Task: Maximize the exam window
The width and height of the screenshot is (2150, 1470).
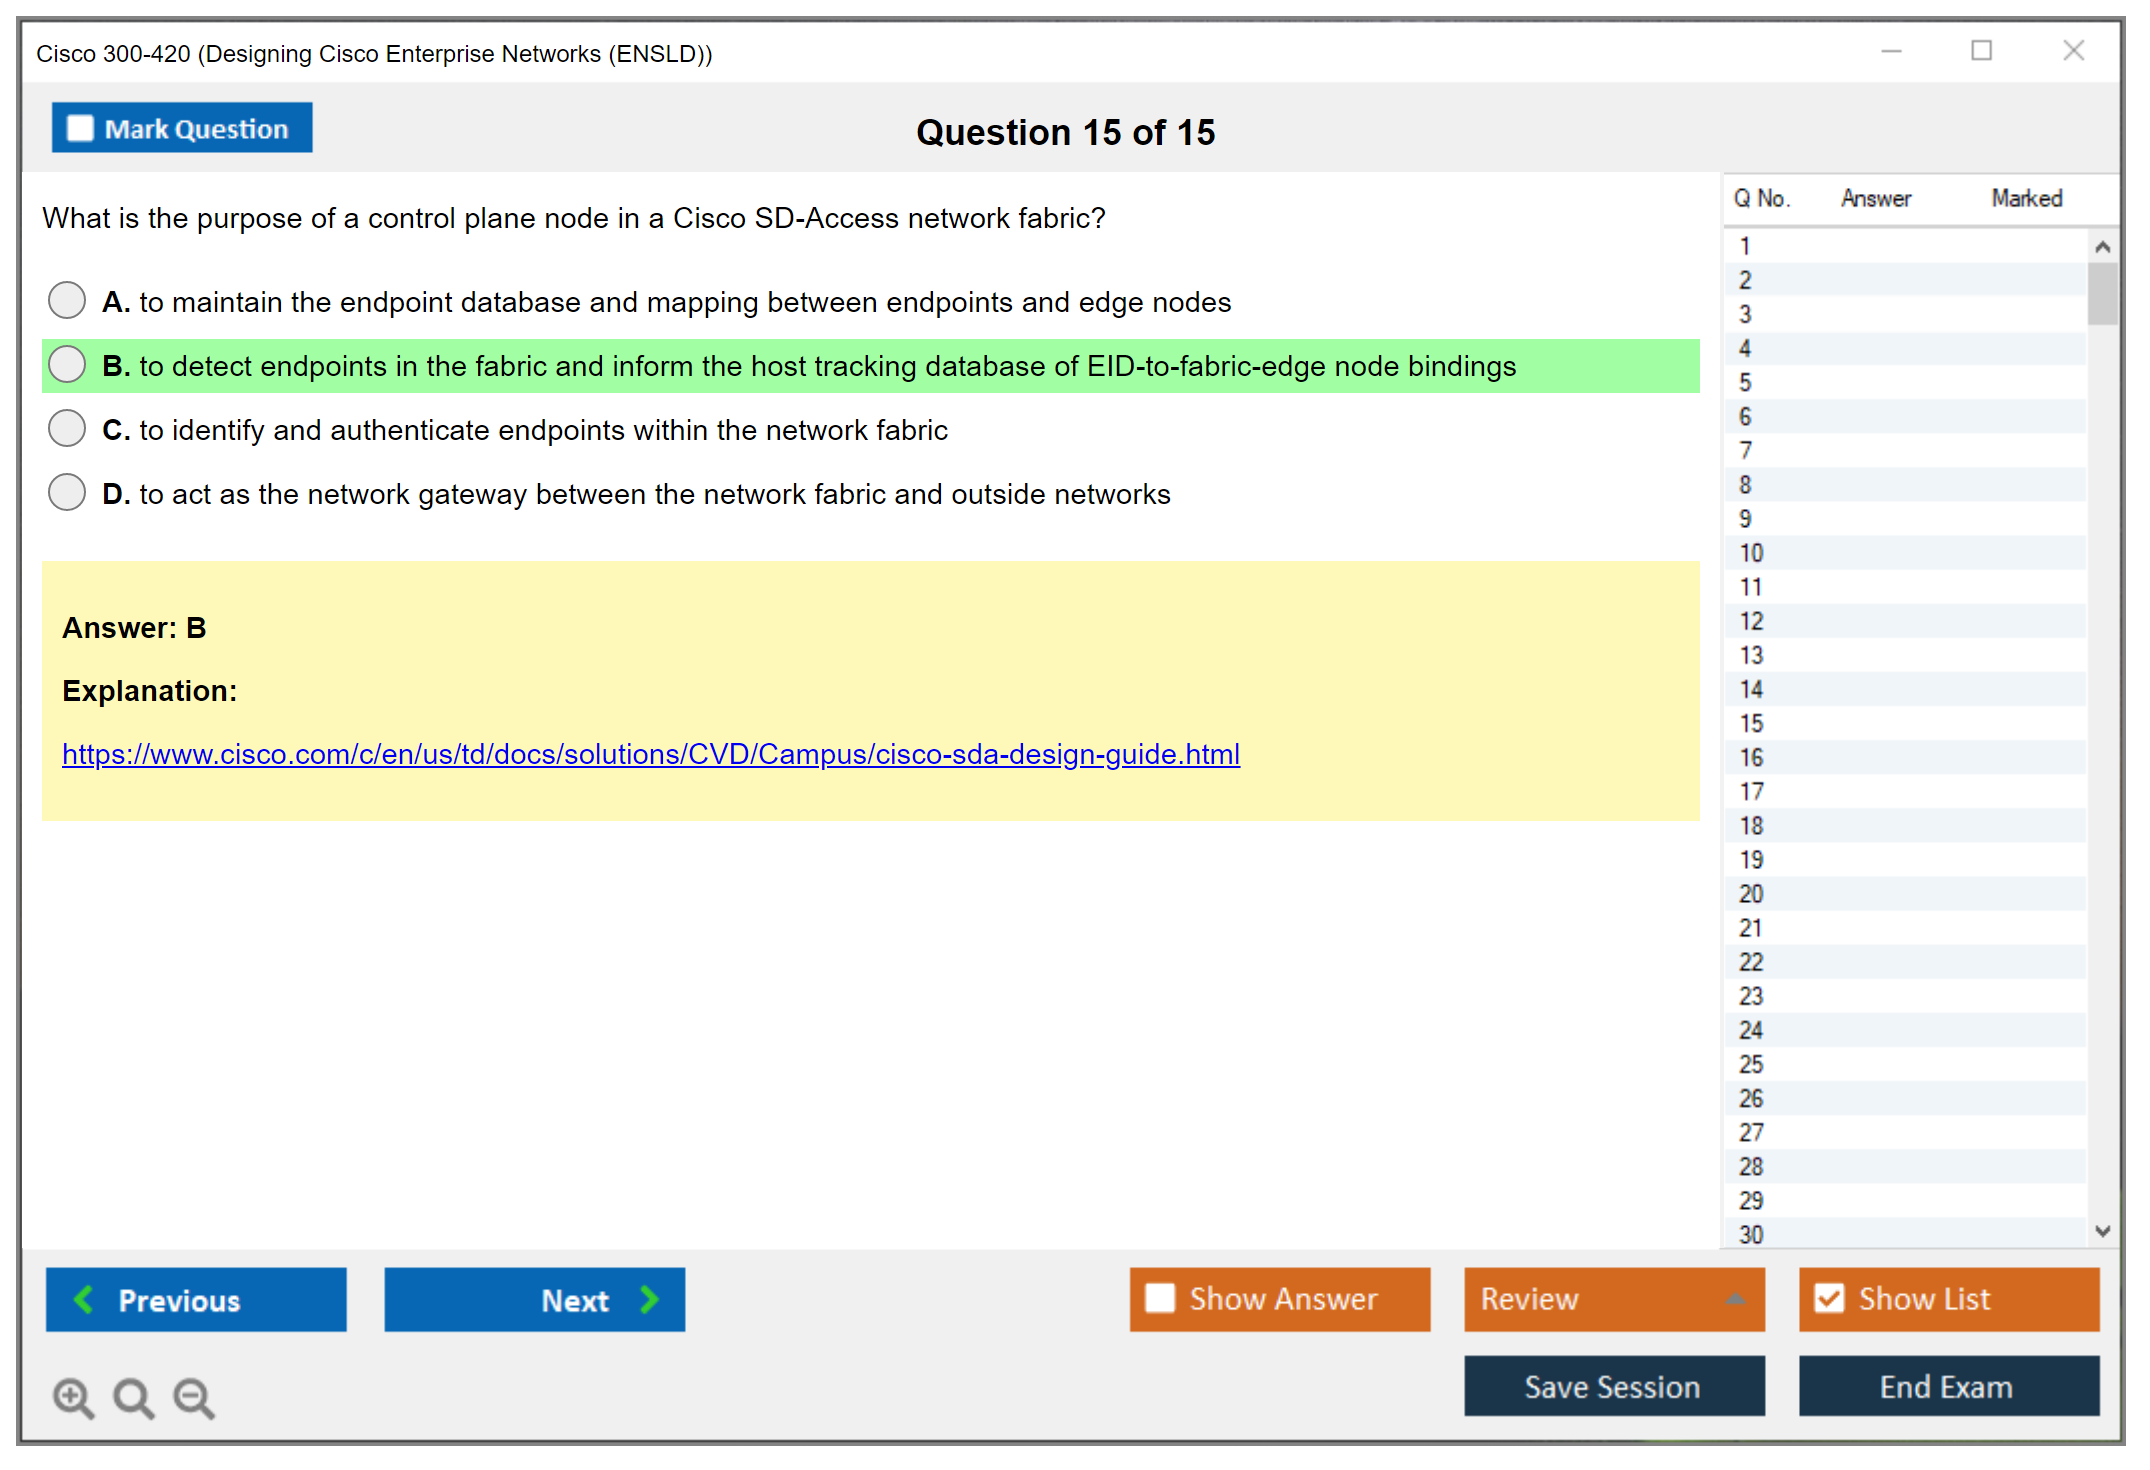Action: tap(1981, 50)
